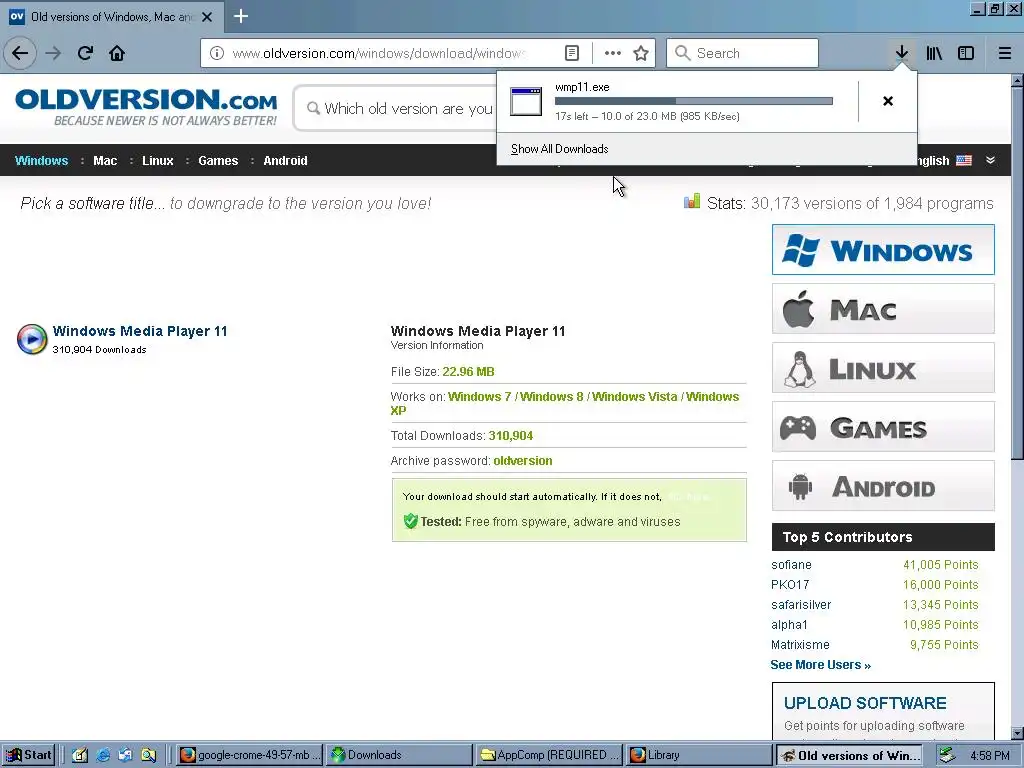This screenshot has height=768, width=1024.
Task: Open the Firefox home page icon
Action: click(117, 53)
